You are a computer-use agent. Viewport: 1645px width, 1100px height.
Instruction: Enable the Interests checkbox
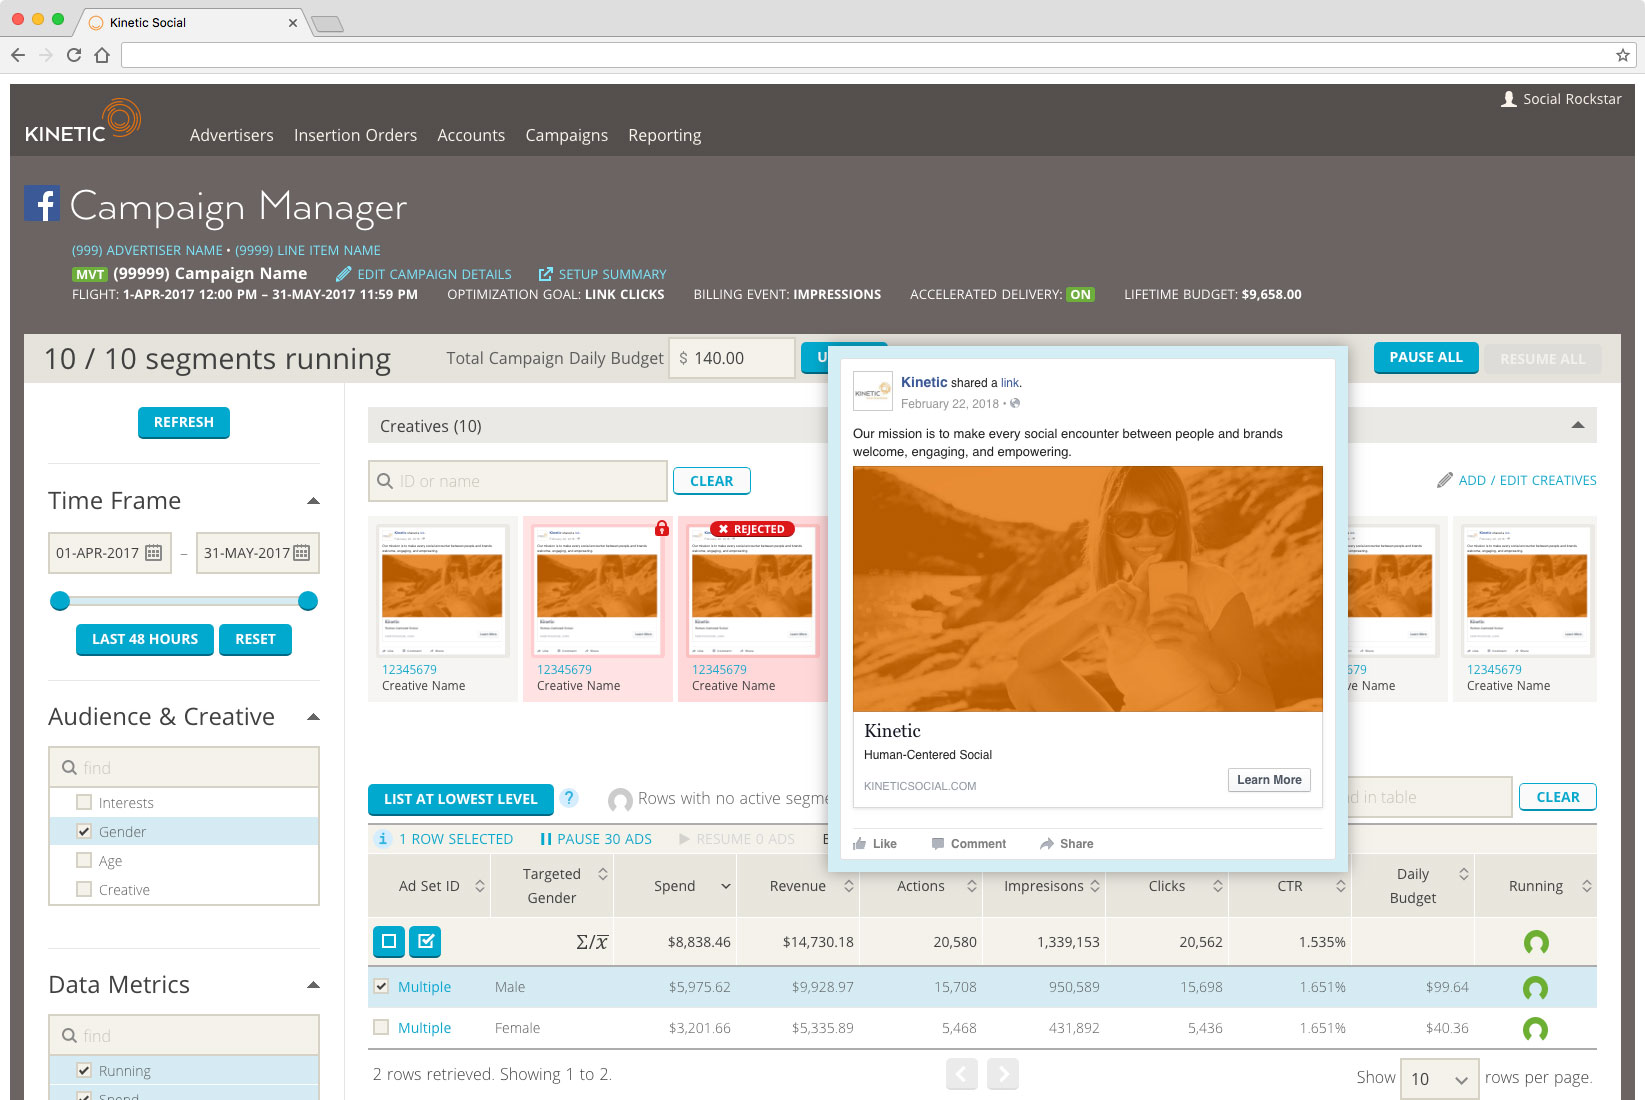[84, 802]
